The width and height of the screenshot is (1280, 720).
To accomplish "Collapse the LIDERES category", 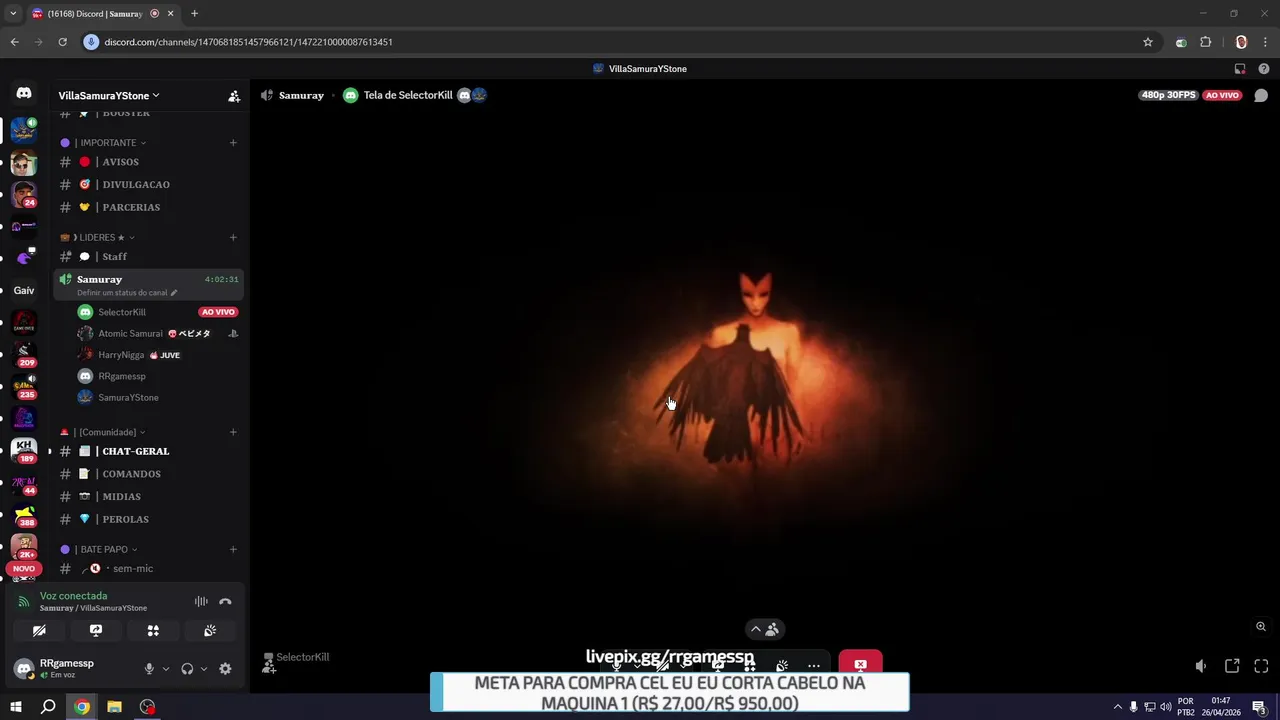I will point(97,238).
